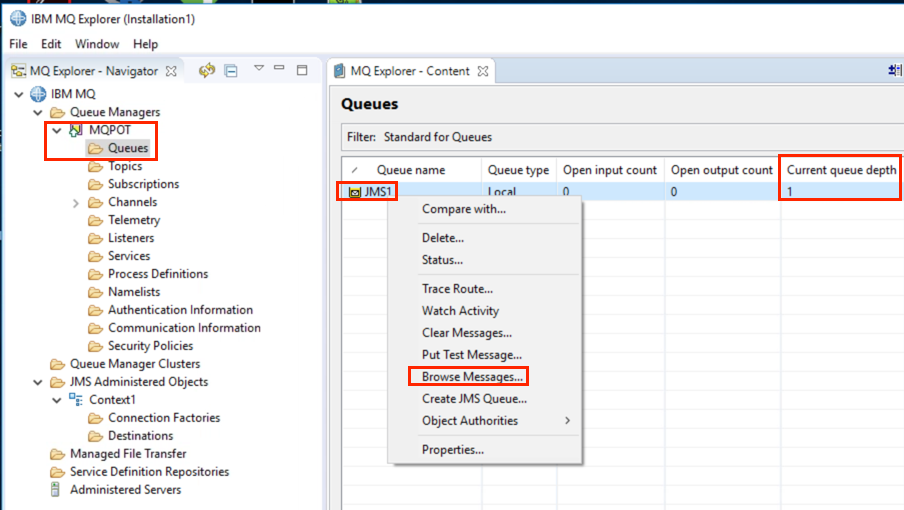Expand the Channels node
This screenshot has width=904, height=510.
click(76, 203)
